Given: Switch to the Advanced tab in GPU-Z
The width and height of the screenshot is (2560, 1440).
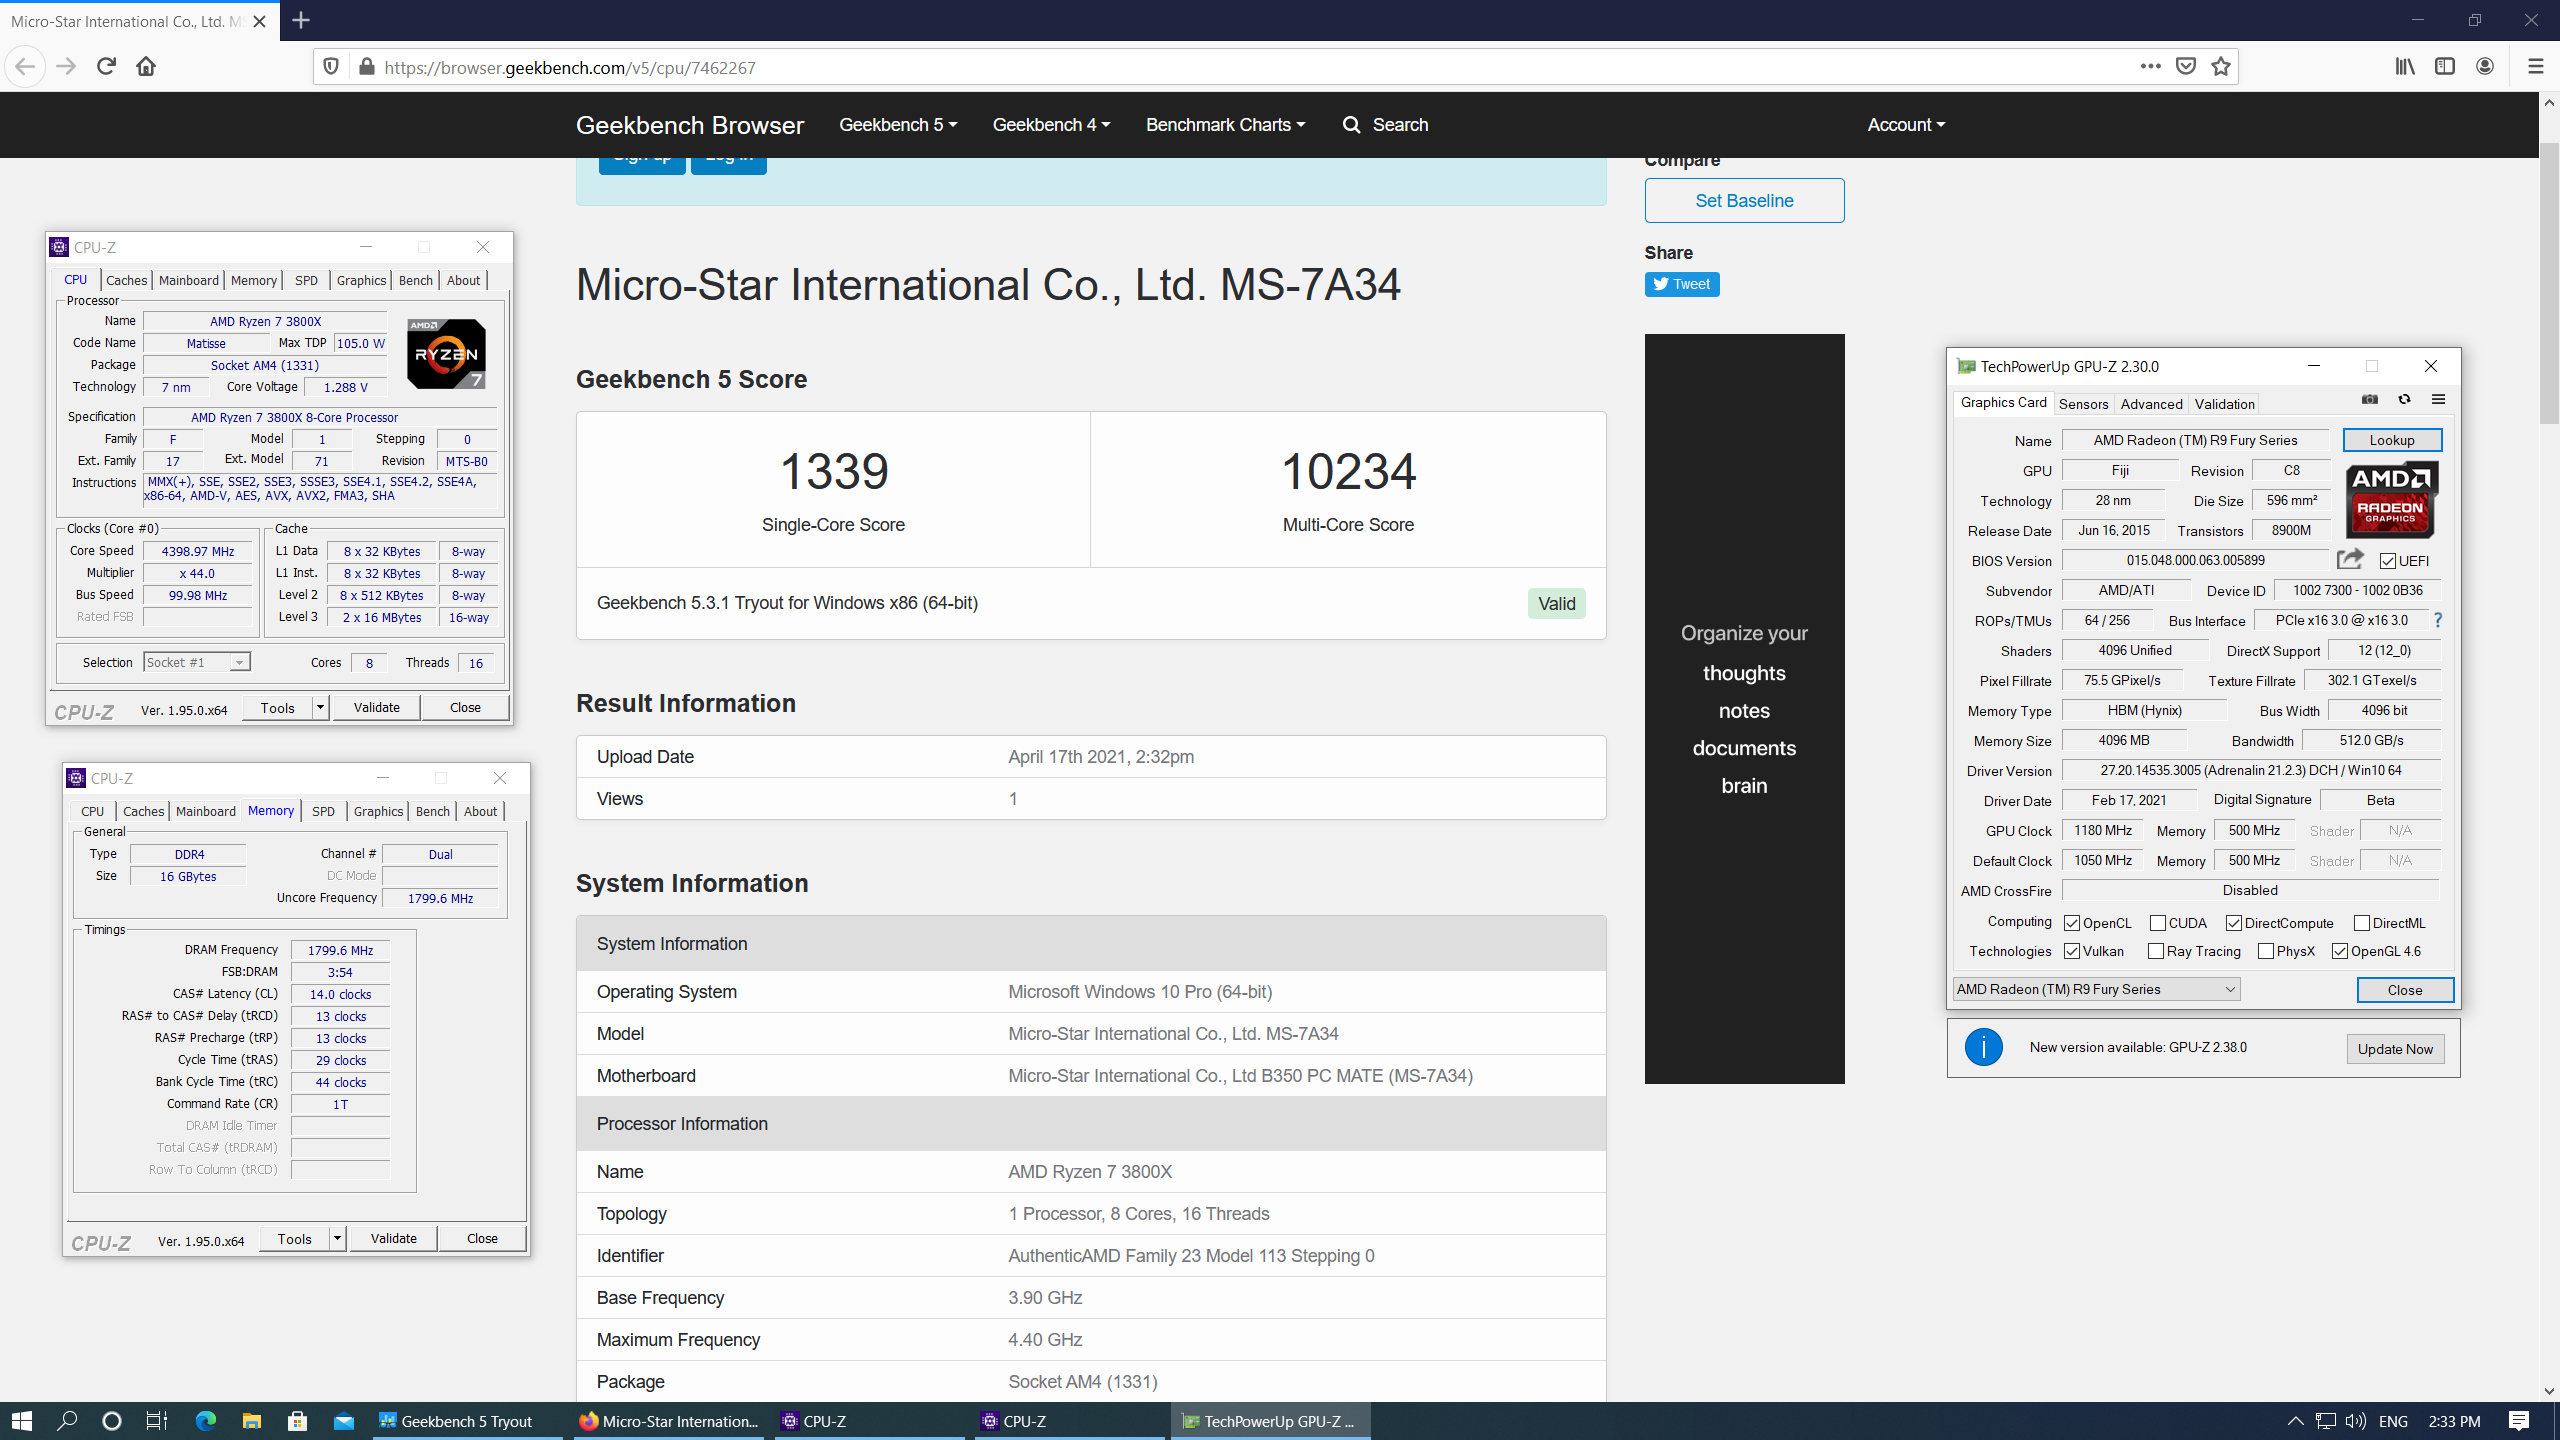Looking at the screenshot, I should click(2151, 404).
